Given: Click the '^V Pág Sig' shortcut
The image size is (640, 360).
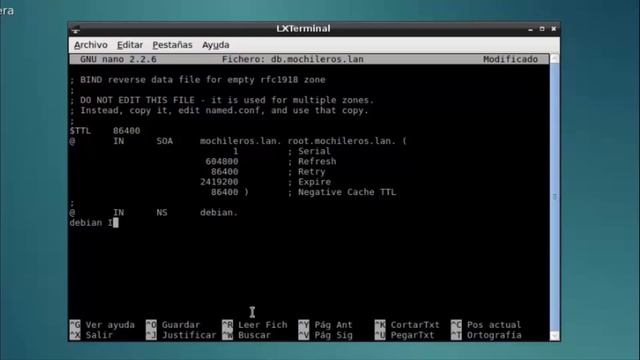Looking at the screenshot, I should pyautogui.click(x=325, y=335).
